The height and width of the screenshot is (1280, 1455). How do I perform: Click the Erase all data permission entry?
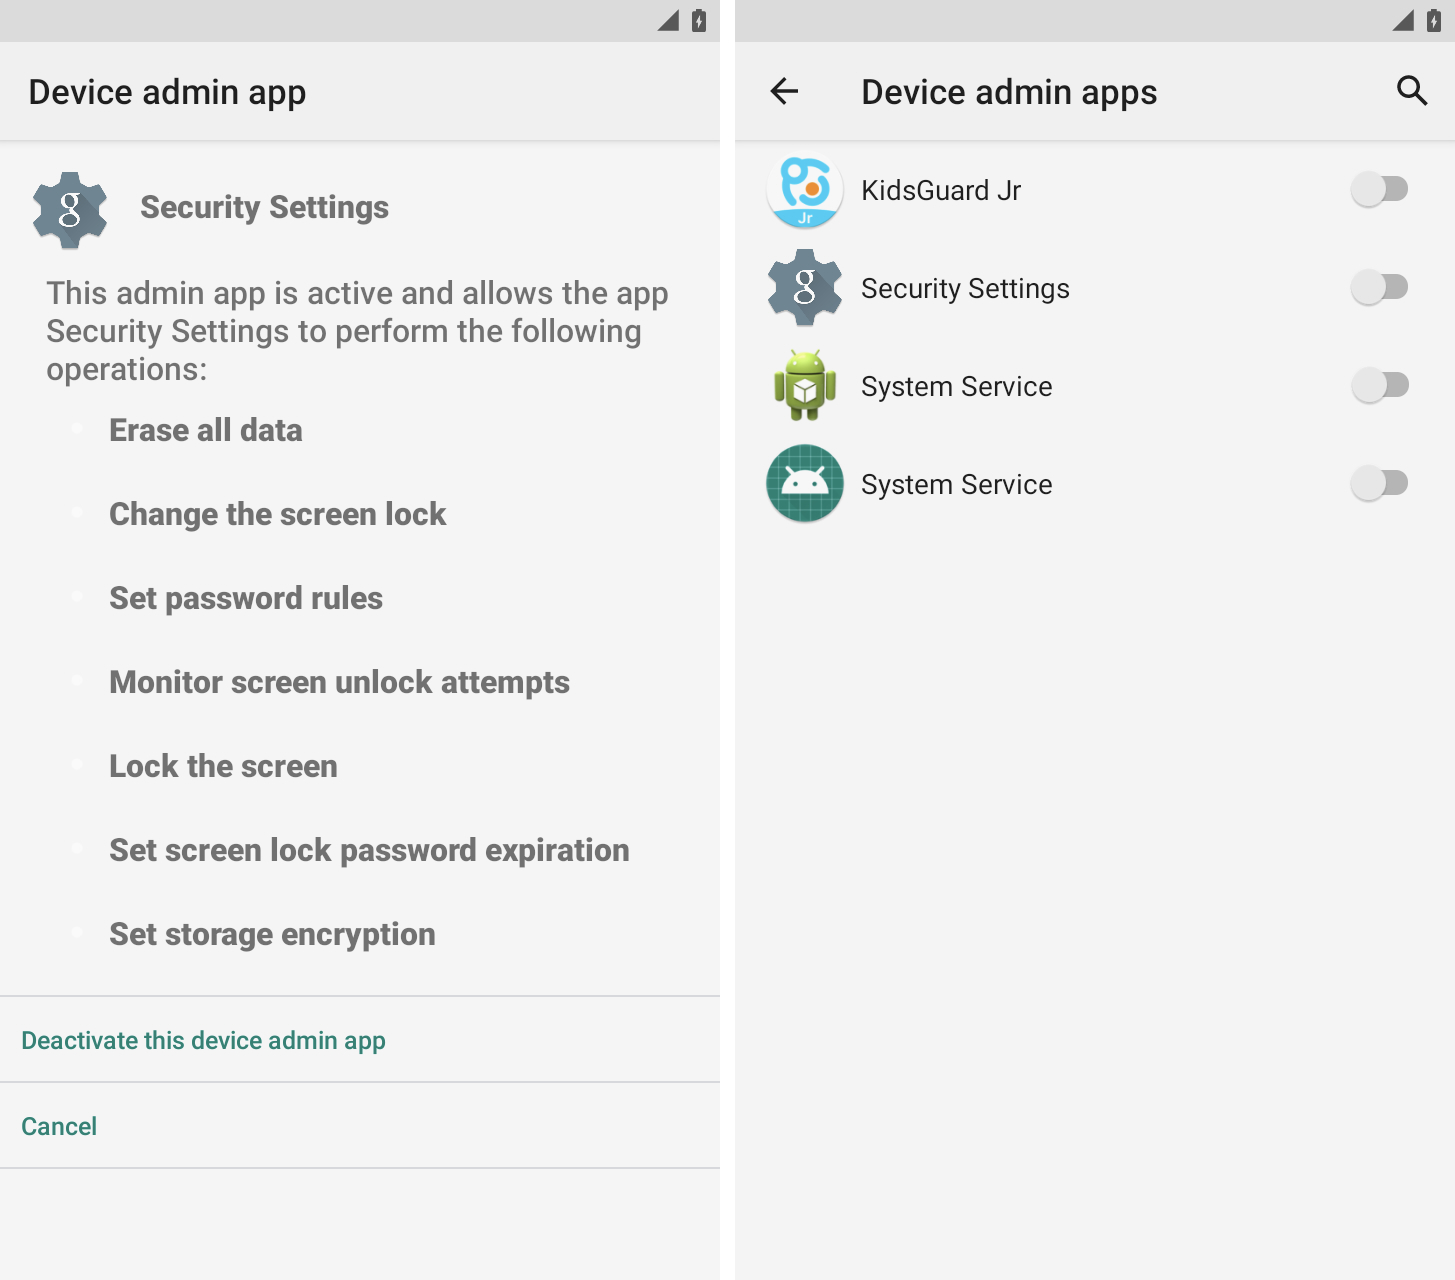(x=206, y=430)
